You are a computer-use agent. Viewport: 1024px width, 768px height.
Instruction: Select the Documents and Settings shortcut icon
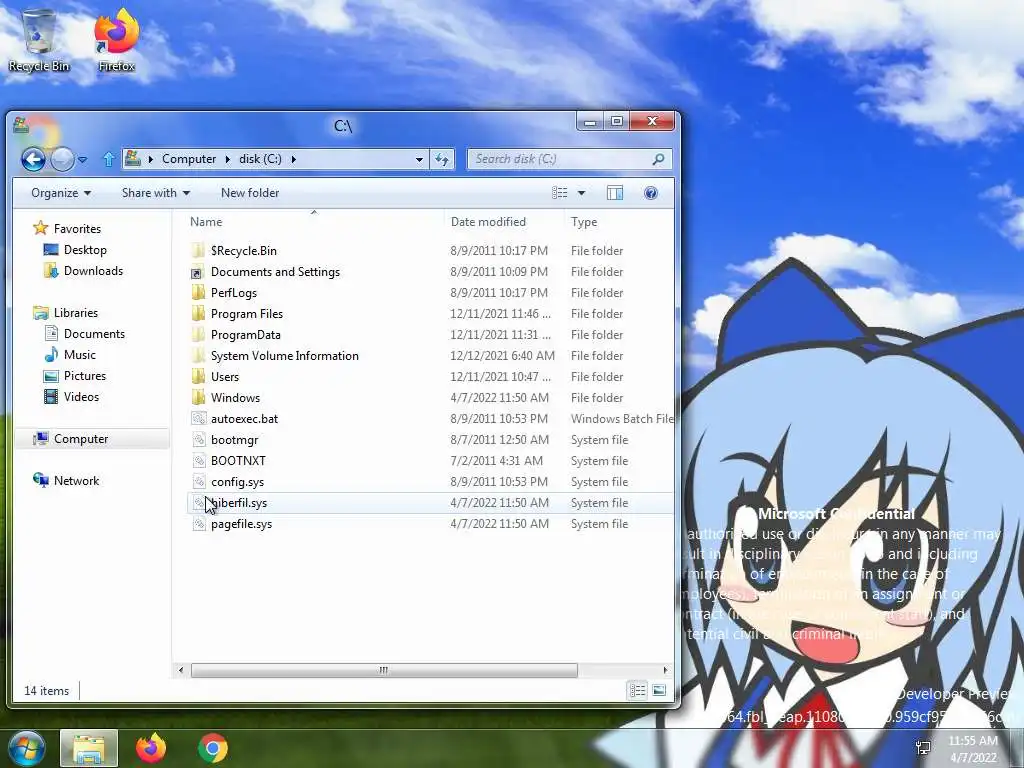pyautogui.click(x=199, y=272)
